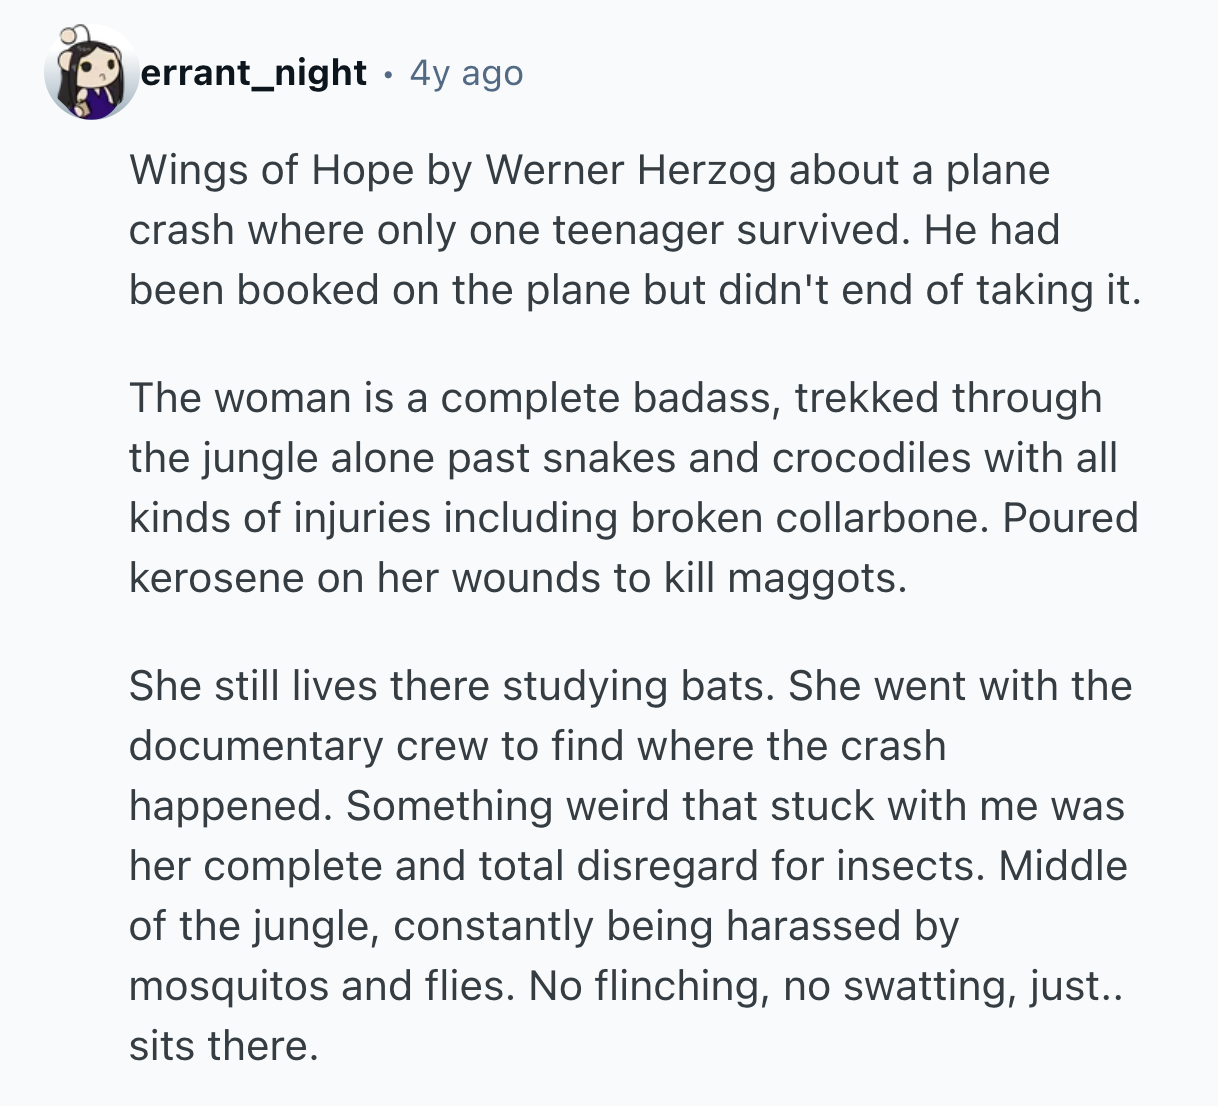The image size is (1218, 1106).
Task: Click the word "crocodiles" in the comment
Action: [872, 458]
